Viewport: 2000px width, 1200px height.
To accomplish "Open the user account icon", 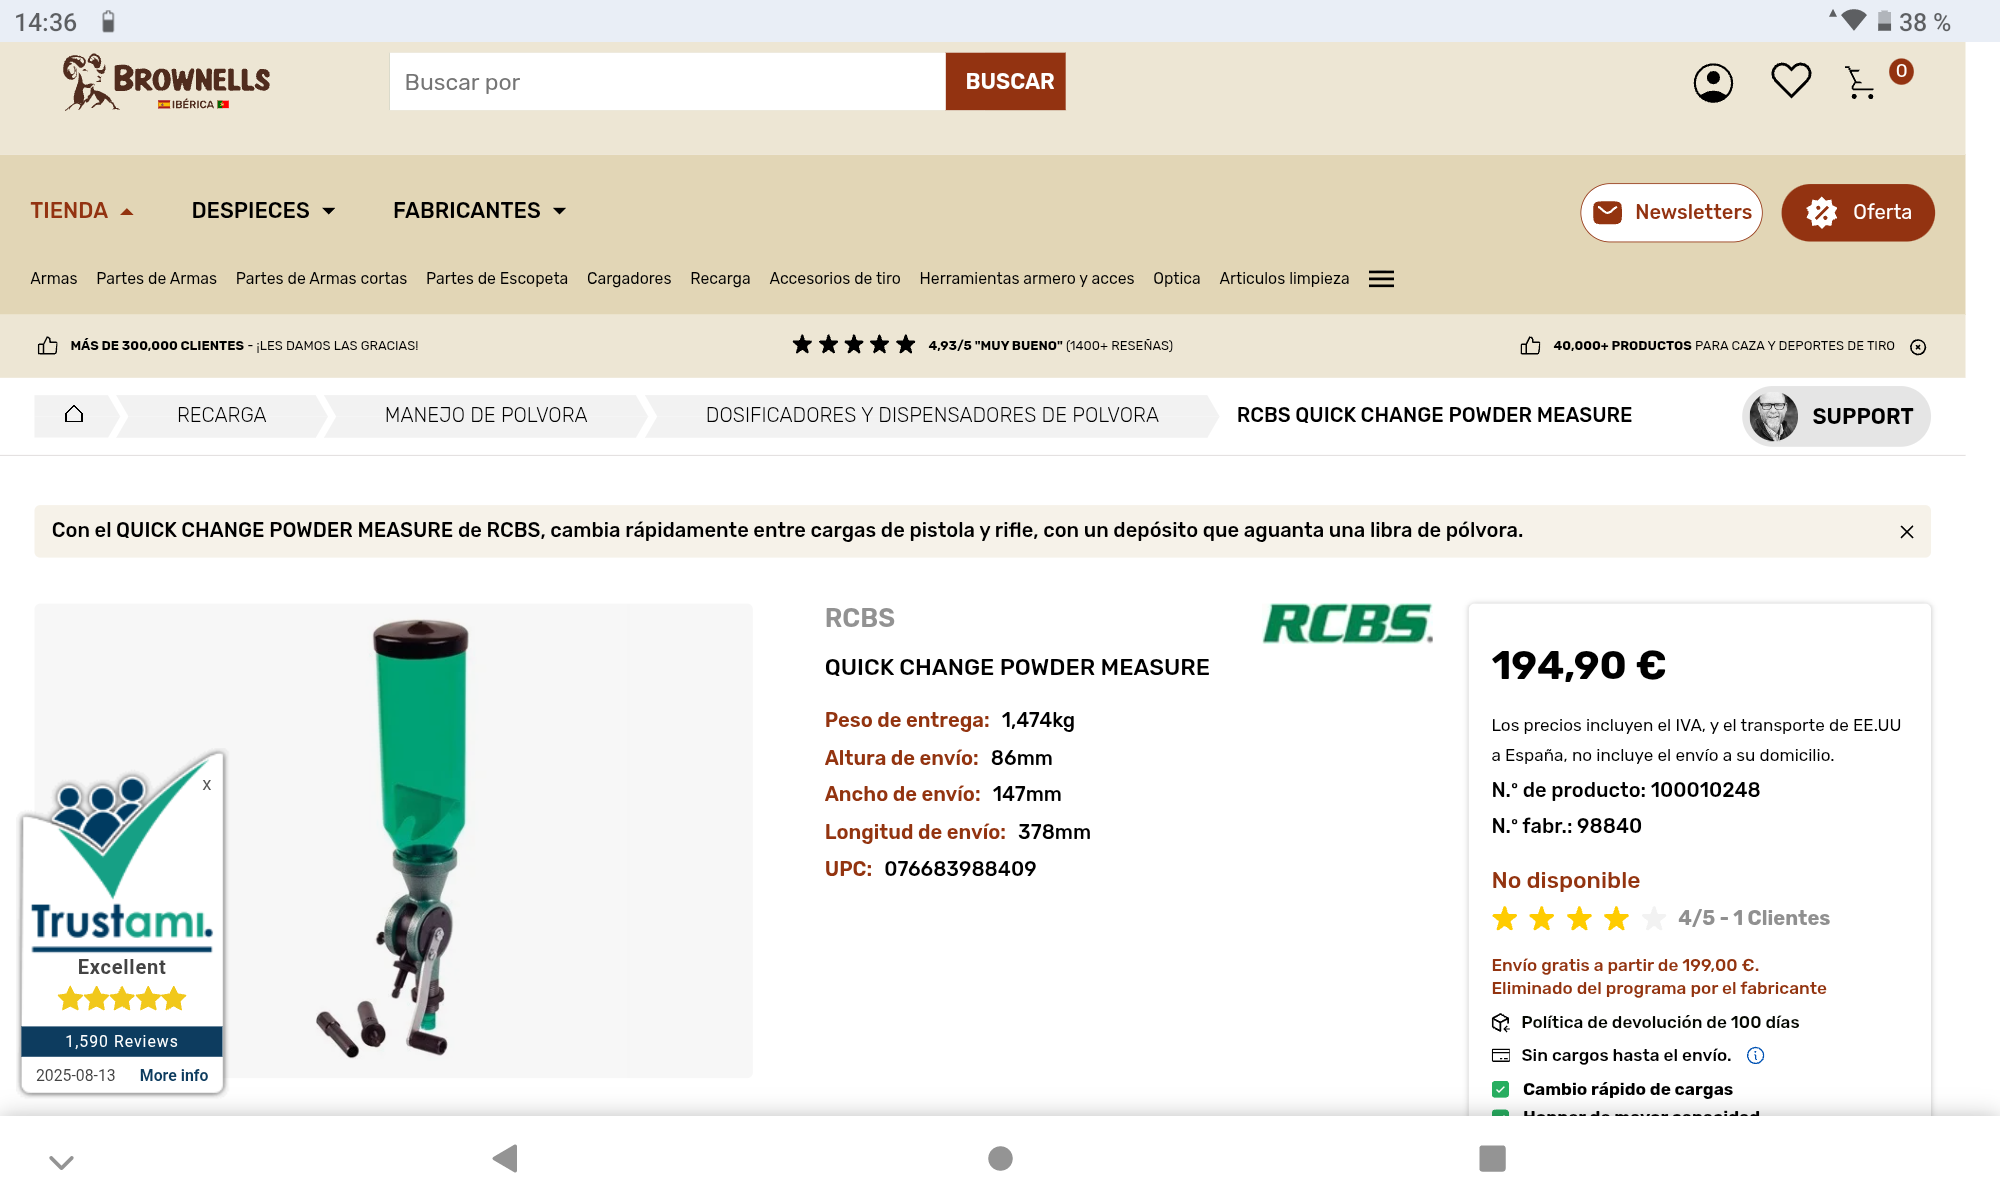I will click(1712, 82).
